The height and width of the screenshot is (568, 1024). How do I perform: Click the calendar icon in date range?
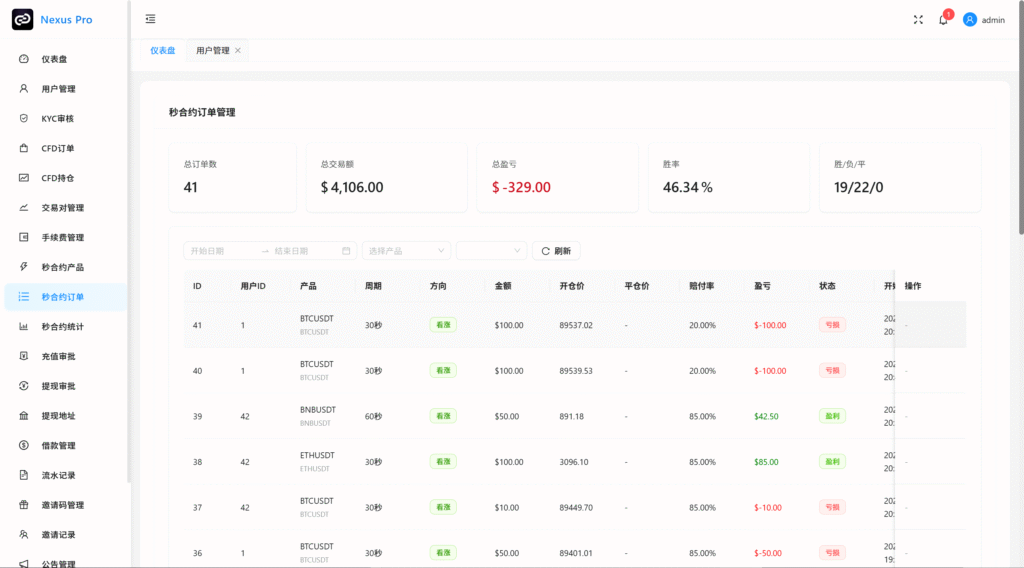[x=346, y=251]
